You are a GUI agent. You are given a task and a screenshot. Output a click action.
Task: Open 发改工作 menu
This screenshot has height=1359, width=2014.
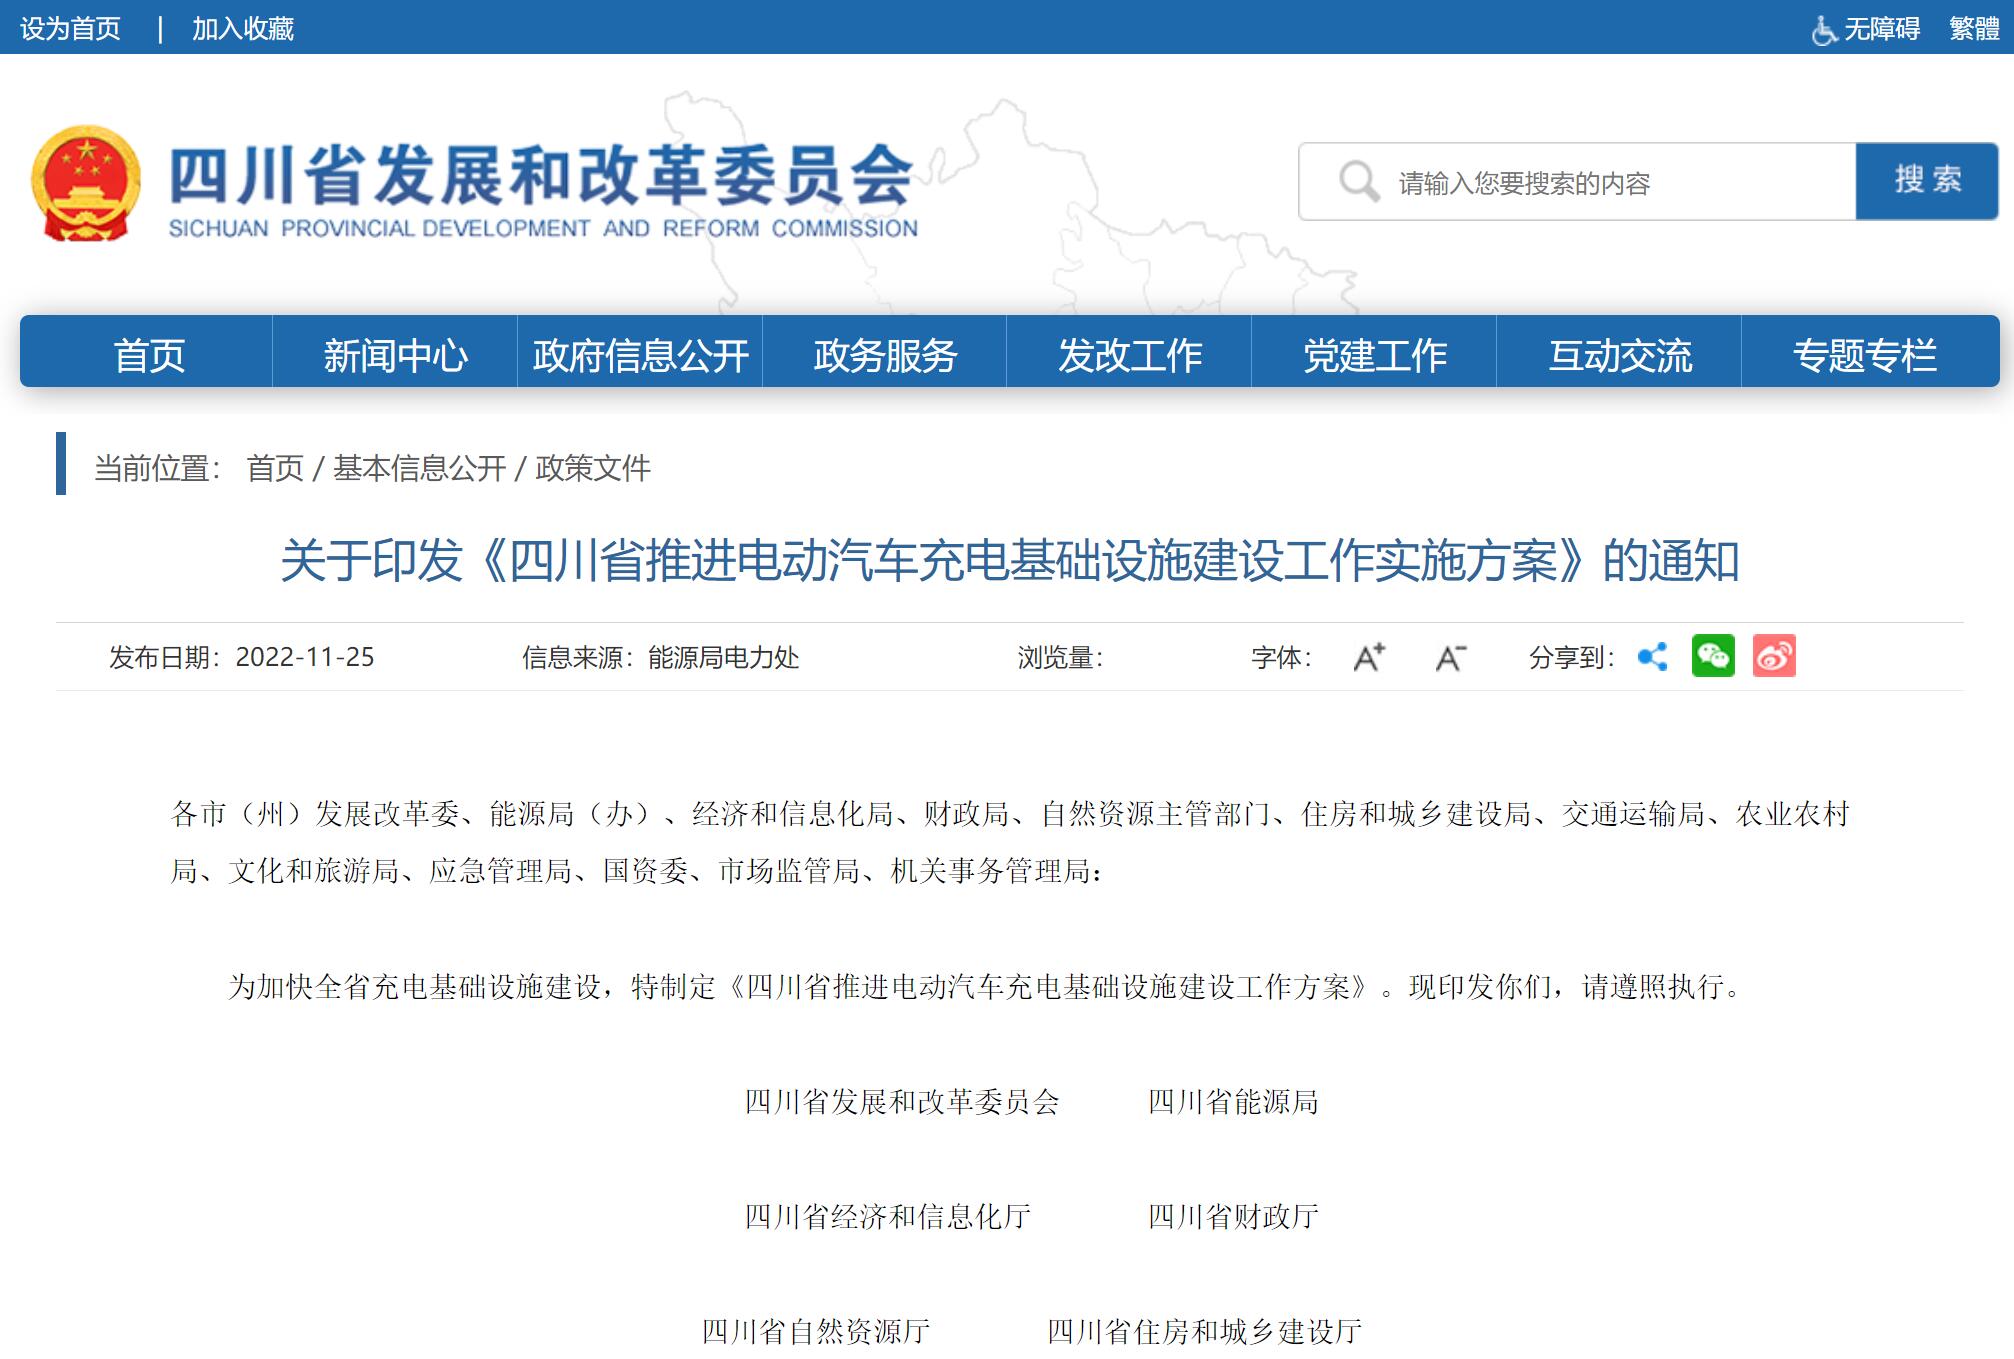click(1130, 355)
